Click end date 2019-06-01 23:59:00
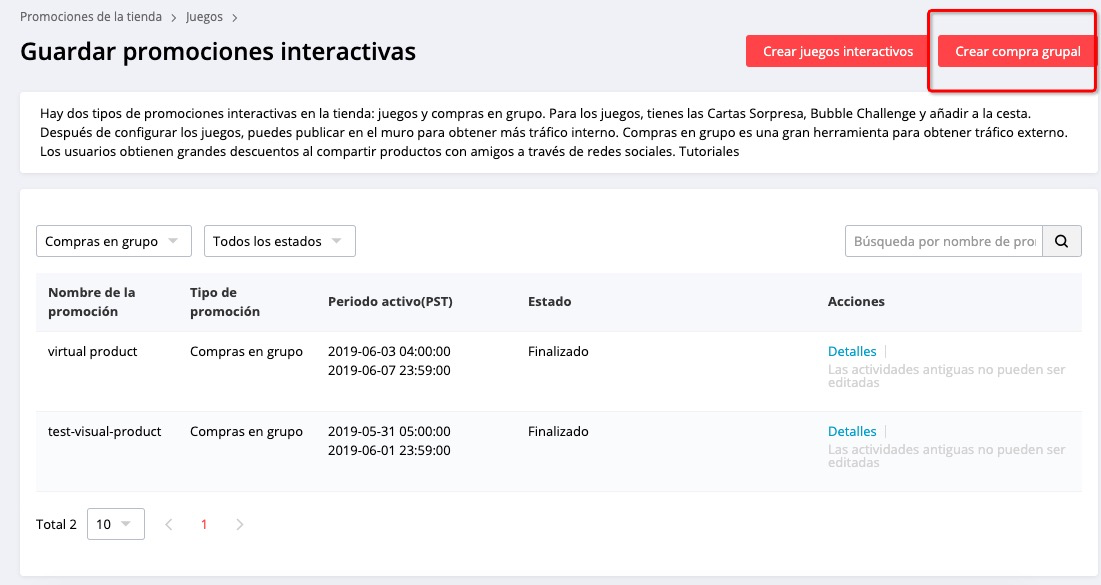The image size is (1101, 585). pos(389,450)
